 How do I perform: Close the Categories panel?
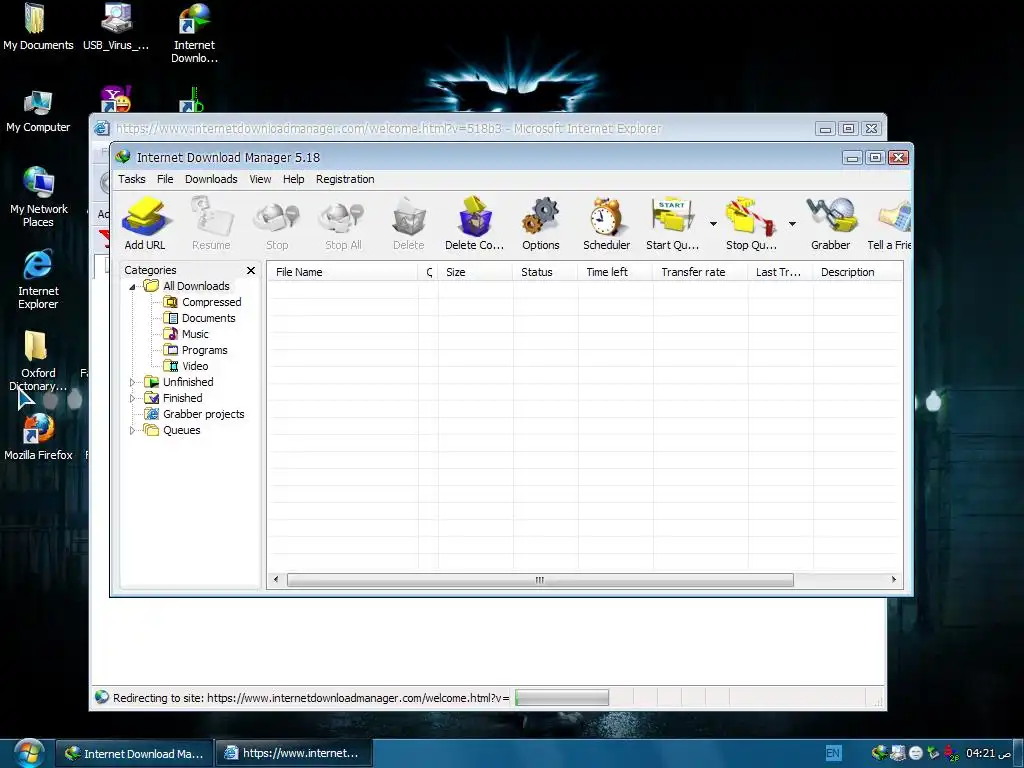pos(251,270)
